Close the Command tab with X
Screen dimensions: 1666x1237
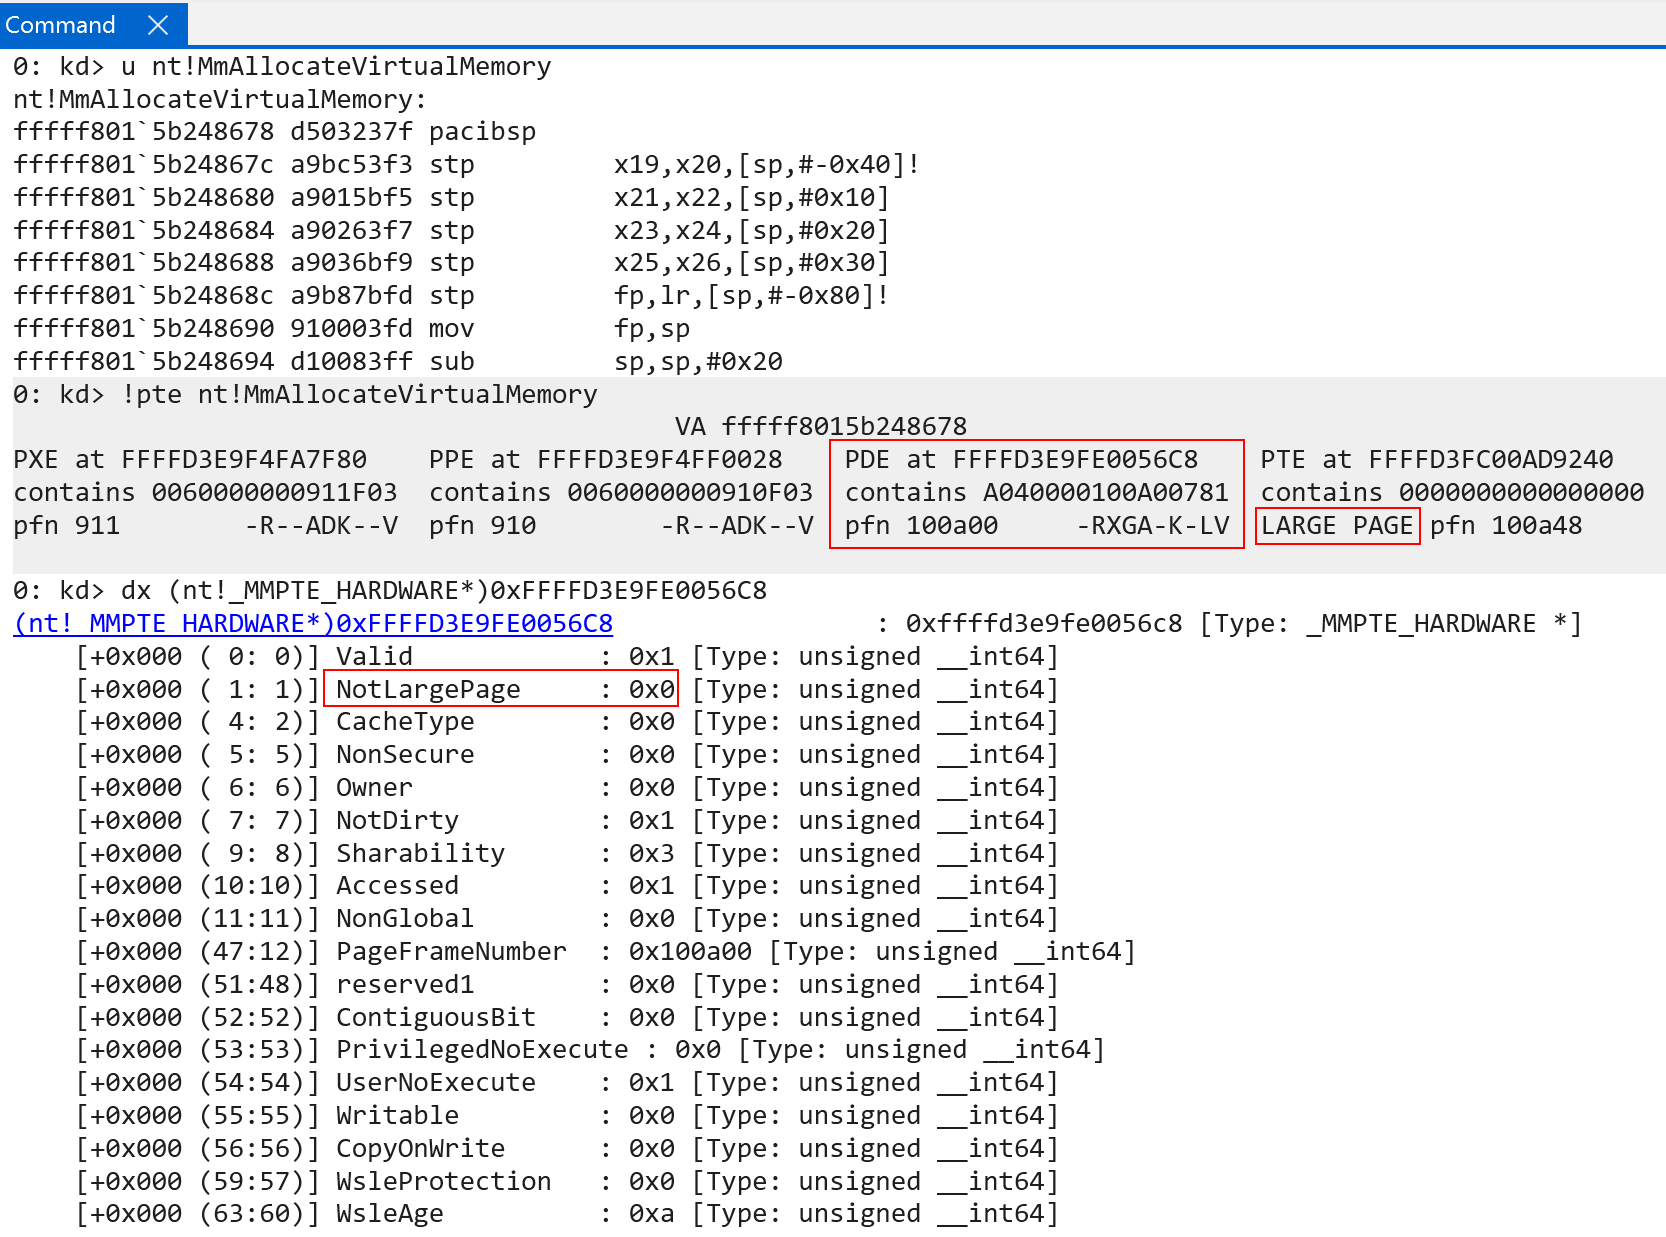158,25
